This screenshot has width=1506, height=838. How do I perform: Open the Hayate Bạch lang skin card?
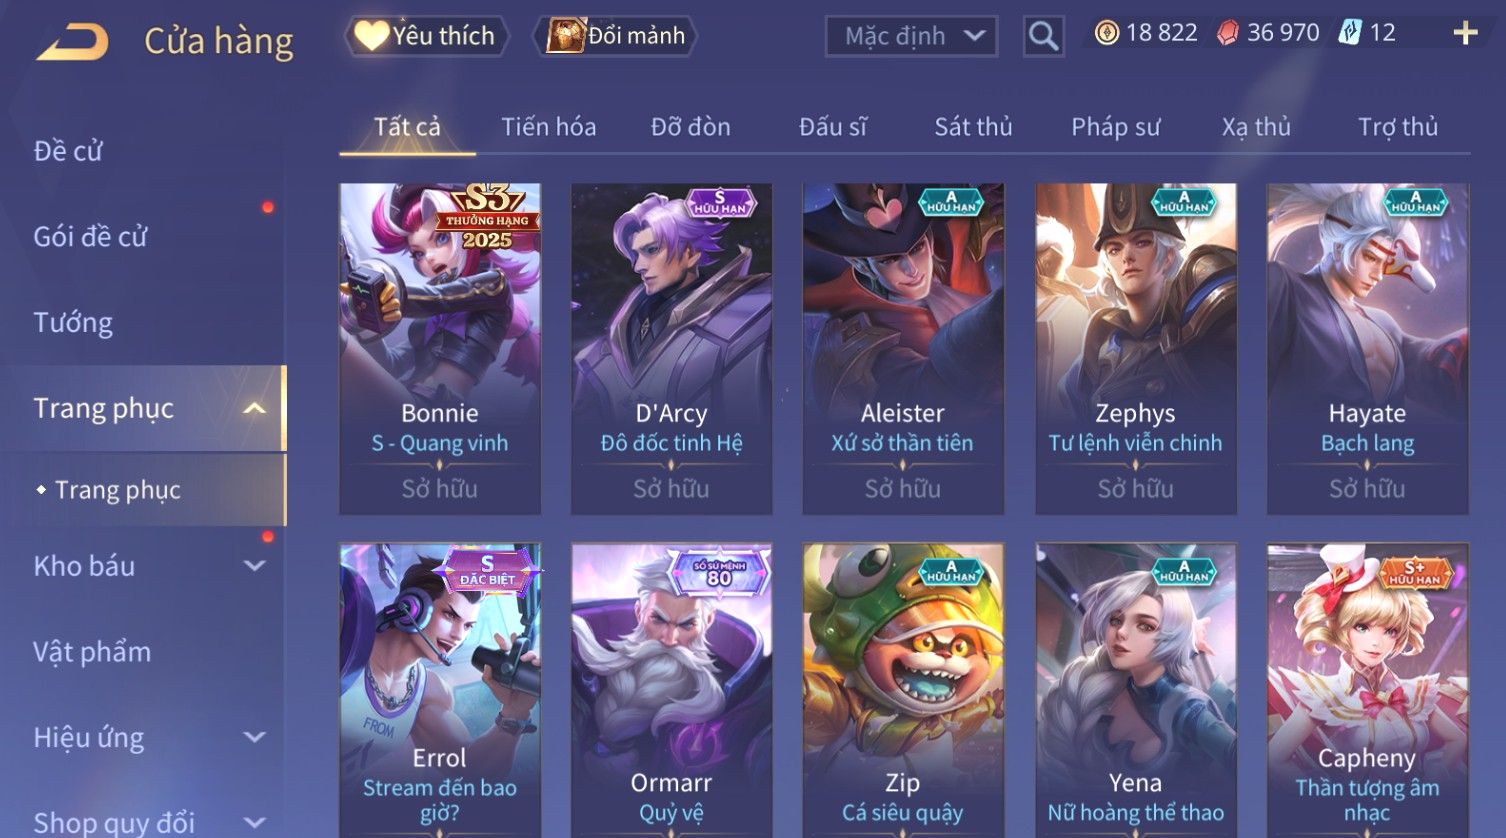coord(1367,349)
